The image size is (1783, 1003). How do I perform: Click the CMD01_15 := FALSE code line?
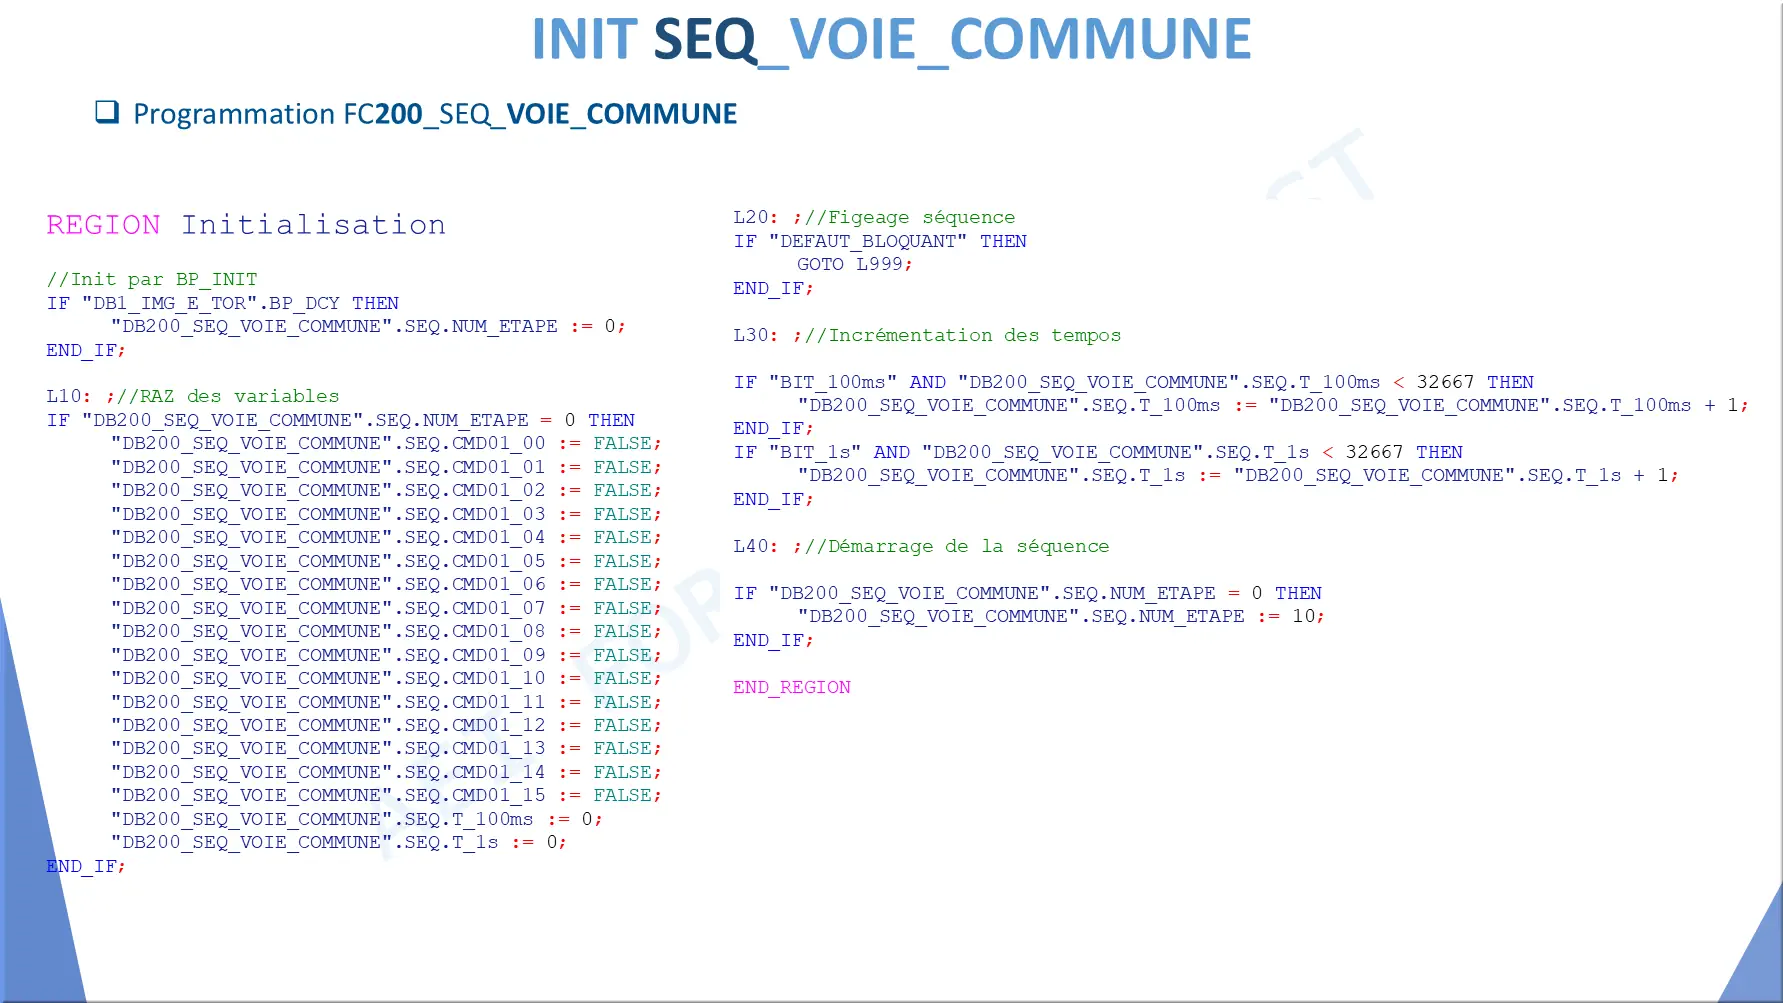(x=386, y=795)
